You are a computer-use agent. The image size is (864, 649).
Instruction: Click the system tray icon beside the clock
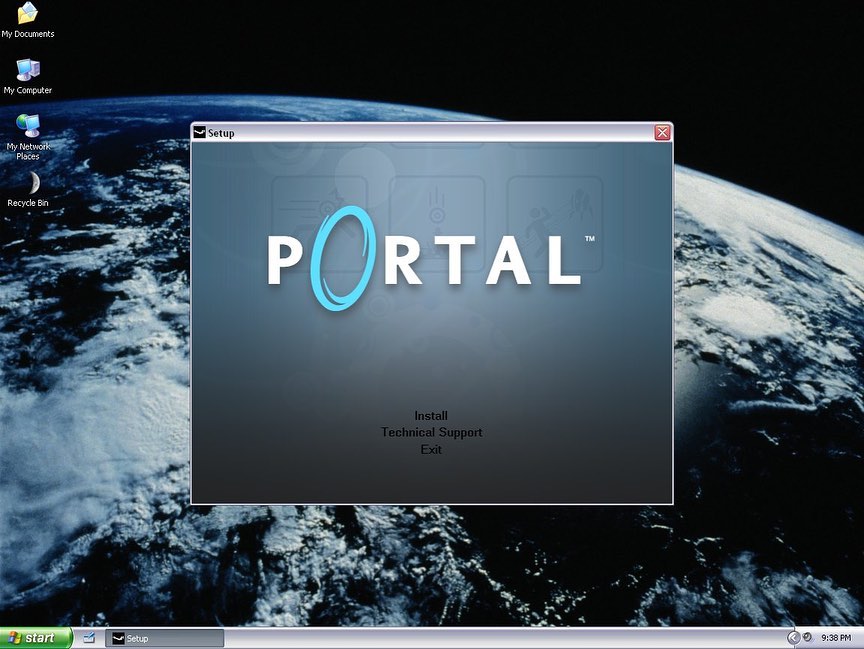pyautogui.click(x=807, y=637)
